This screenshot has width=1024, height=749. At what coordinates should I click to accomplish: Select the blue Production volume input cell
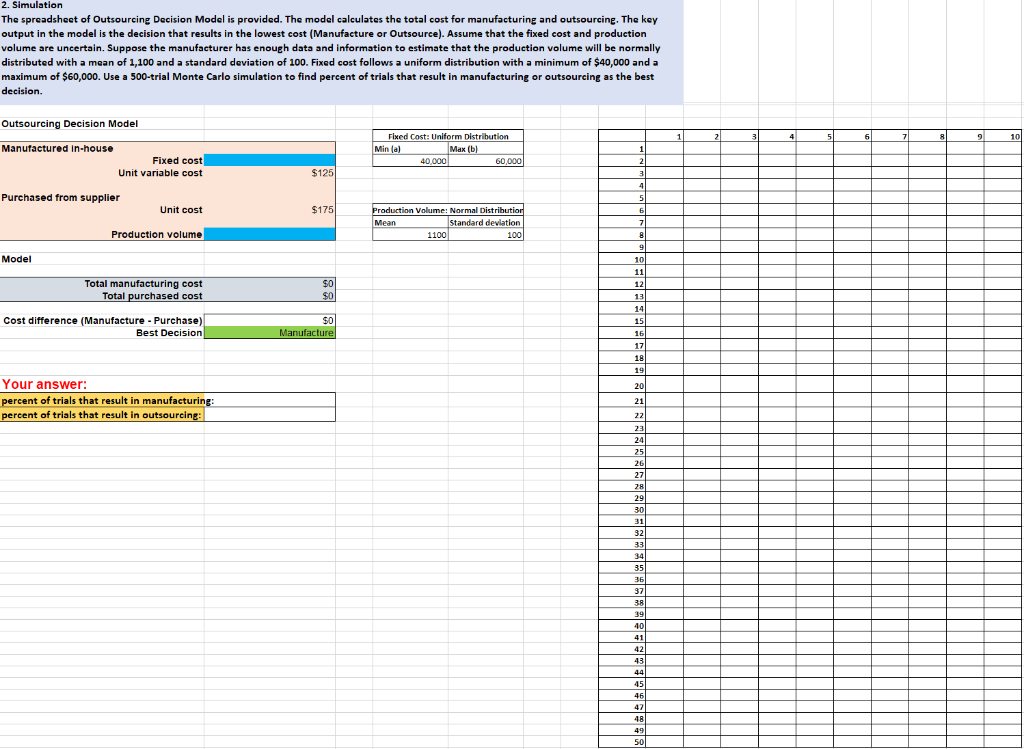coord(270,234)
